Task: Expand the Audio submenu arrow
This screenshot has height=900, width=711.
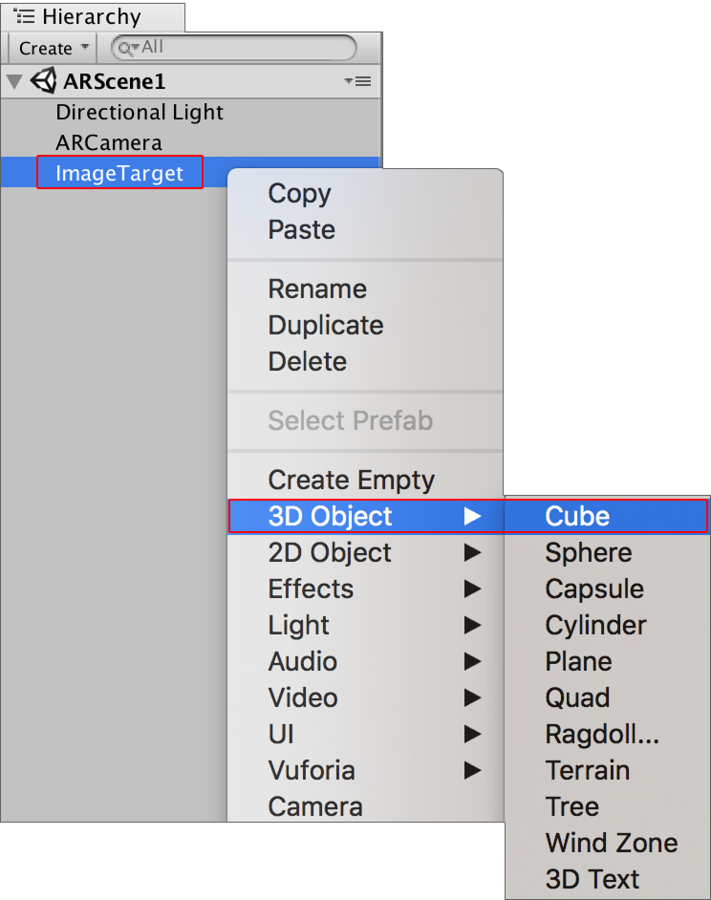Action: [472, 661]
